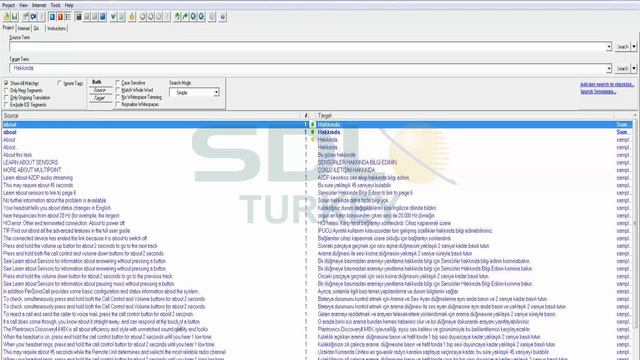Enable Ignore Tags checkbox
640x360 pixels.
coord(60,83)
